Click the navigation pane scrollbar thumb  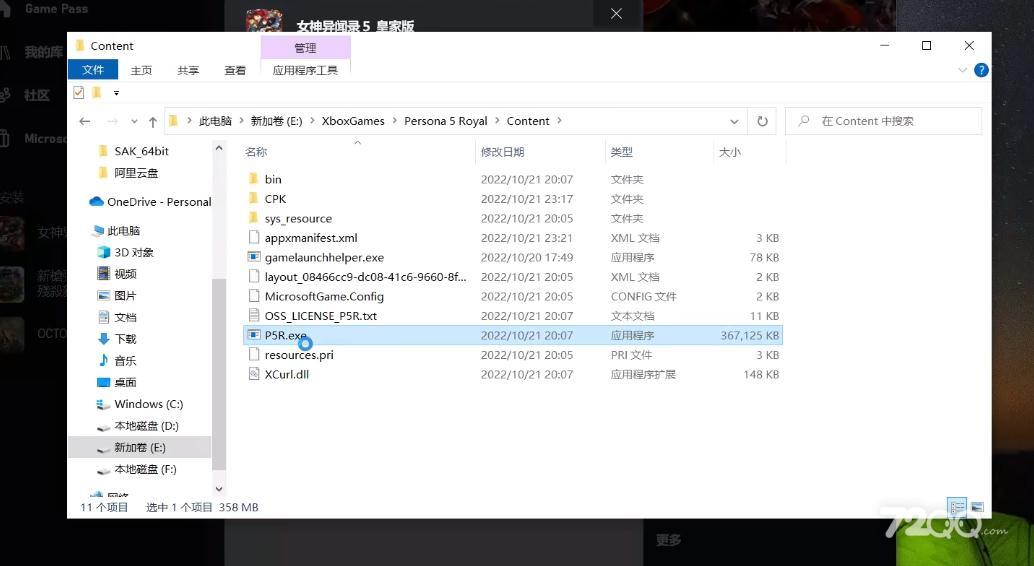tap(219, 373)
